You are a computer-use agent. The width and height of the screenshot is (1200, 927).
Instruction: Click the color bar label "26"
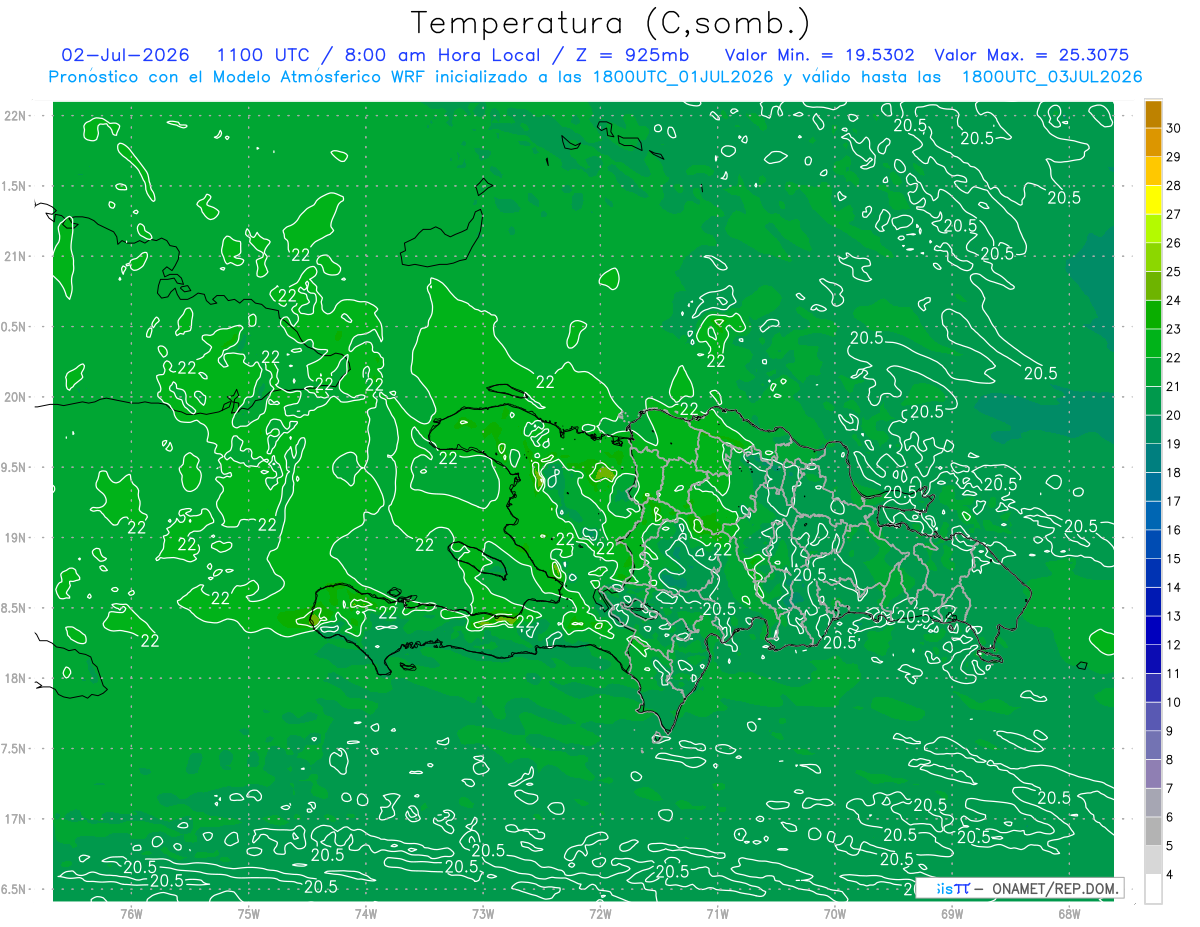point(1174,243)
